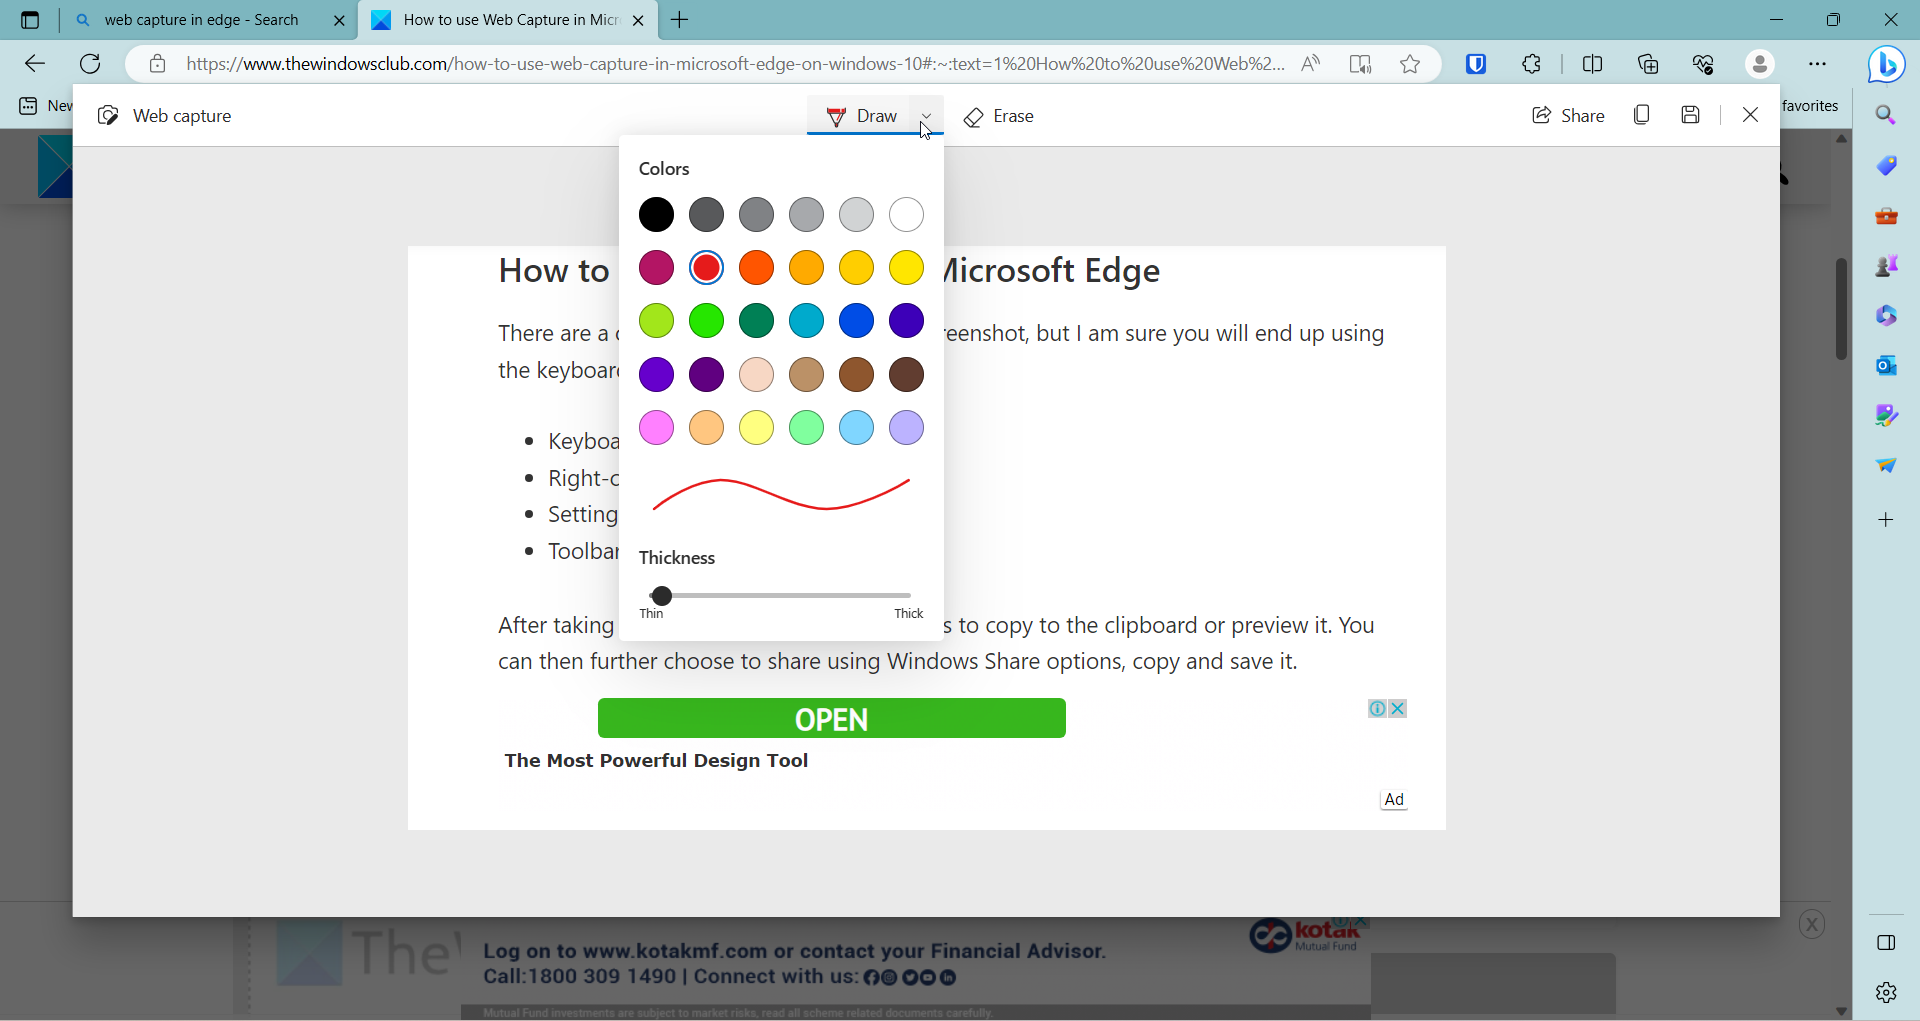Viewport: 1920px width, 1021px height.
Task: Click the scrollbar down arrow
Action: [1841, 1010]
